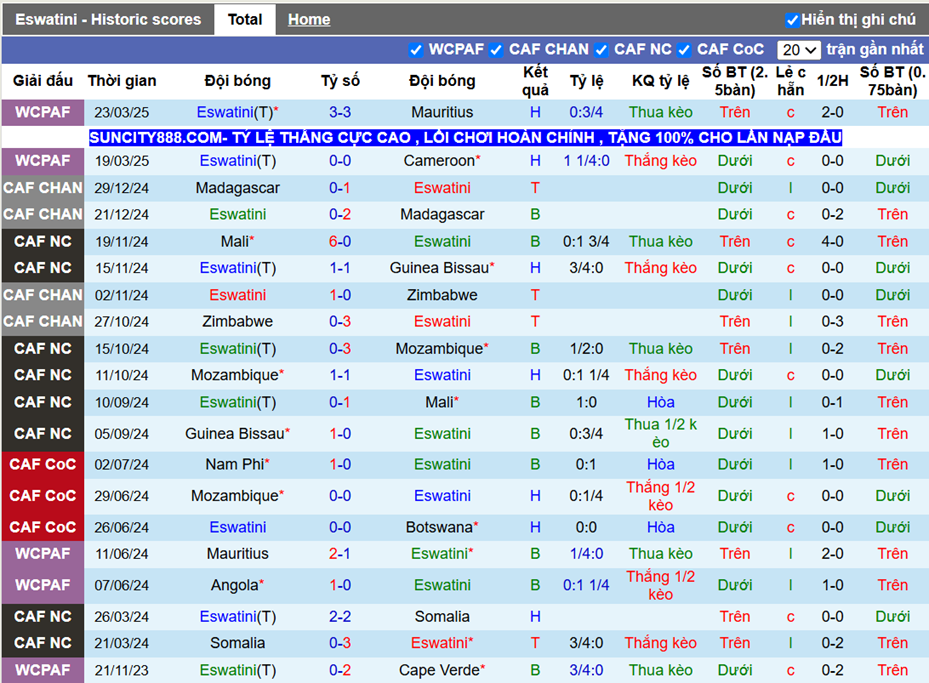
Task: Click the SUNCITY888.COM advertisement banner
Action: coord(465,137)
